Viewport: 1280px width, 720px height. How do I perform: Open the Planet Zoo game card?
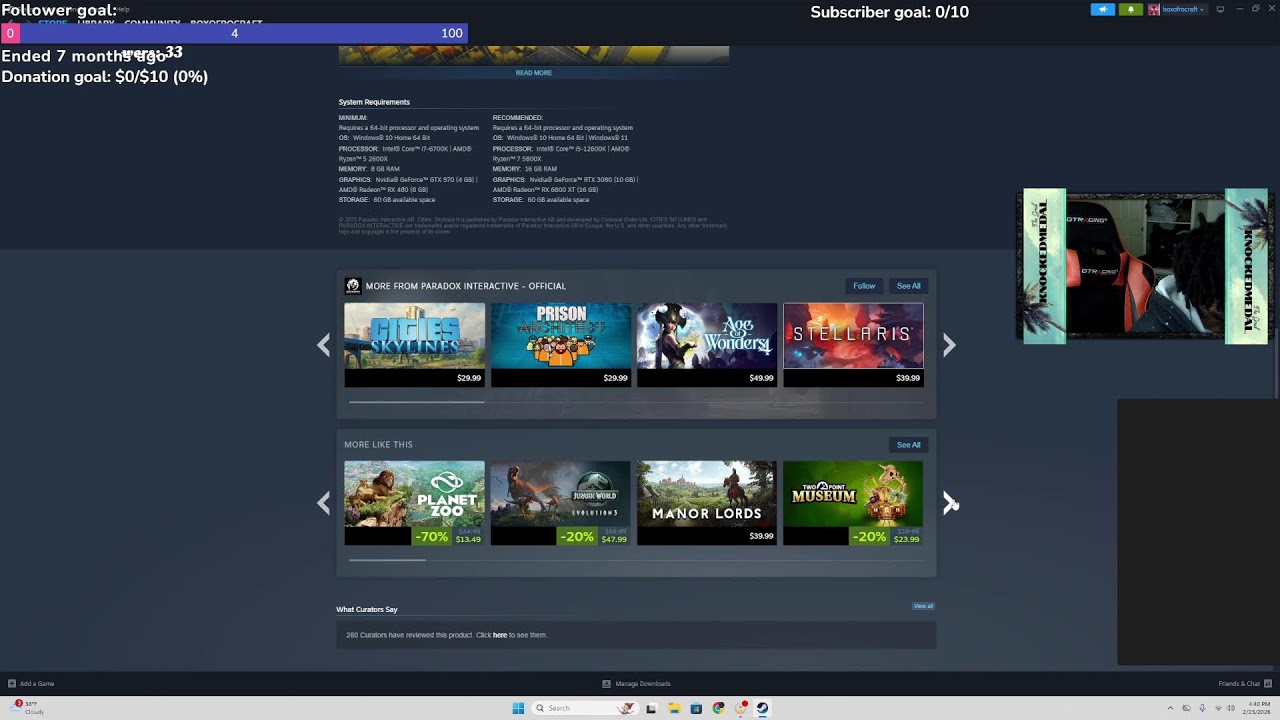414,503
